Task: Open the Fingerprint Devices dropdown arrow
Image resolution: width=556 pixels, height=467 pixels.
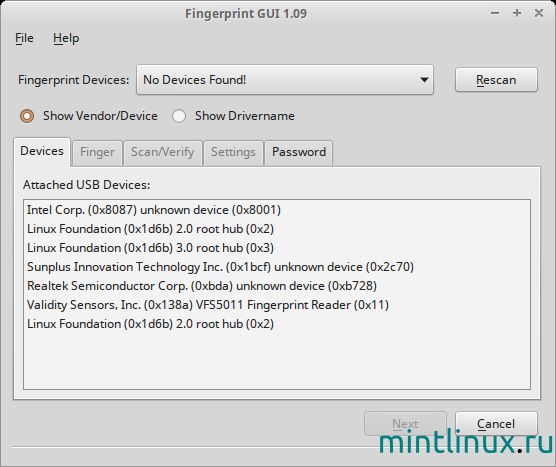Action: point(424,80)
